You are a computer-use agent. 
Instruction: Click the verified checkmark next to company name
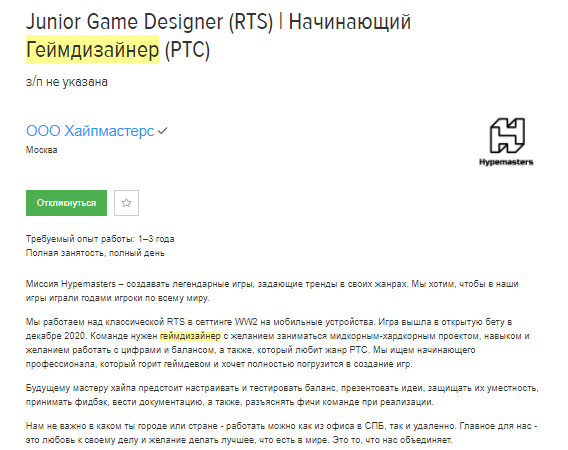[163, 131]
